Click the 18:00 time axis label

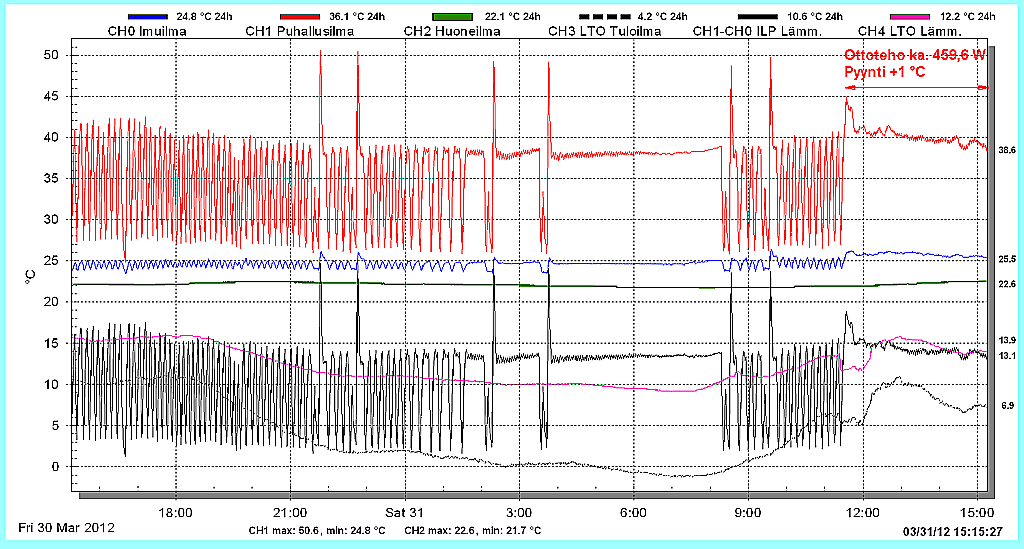[175, 511]
